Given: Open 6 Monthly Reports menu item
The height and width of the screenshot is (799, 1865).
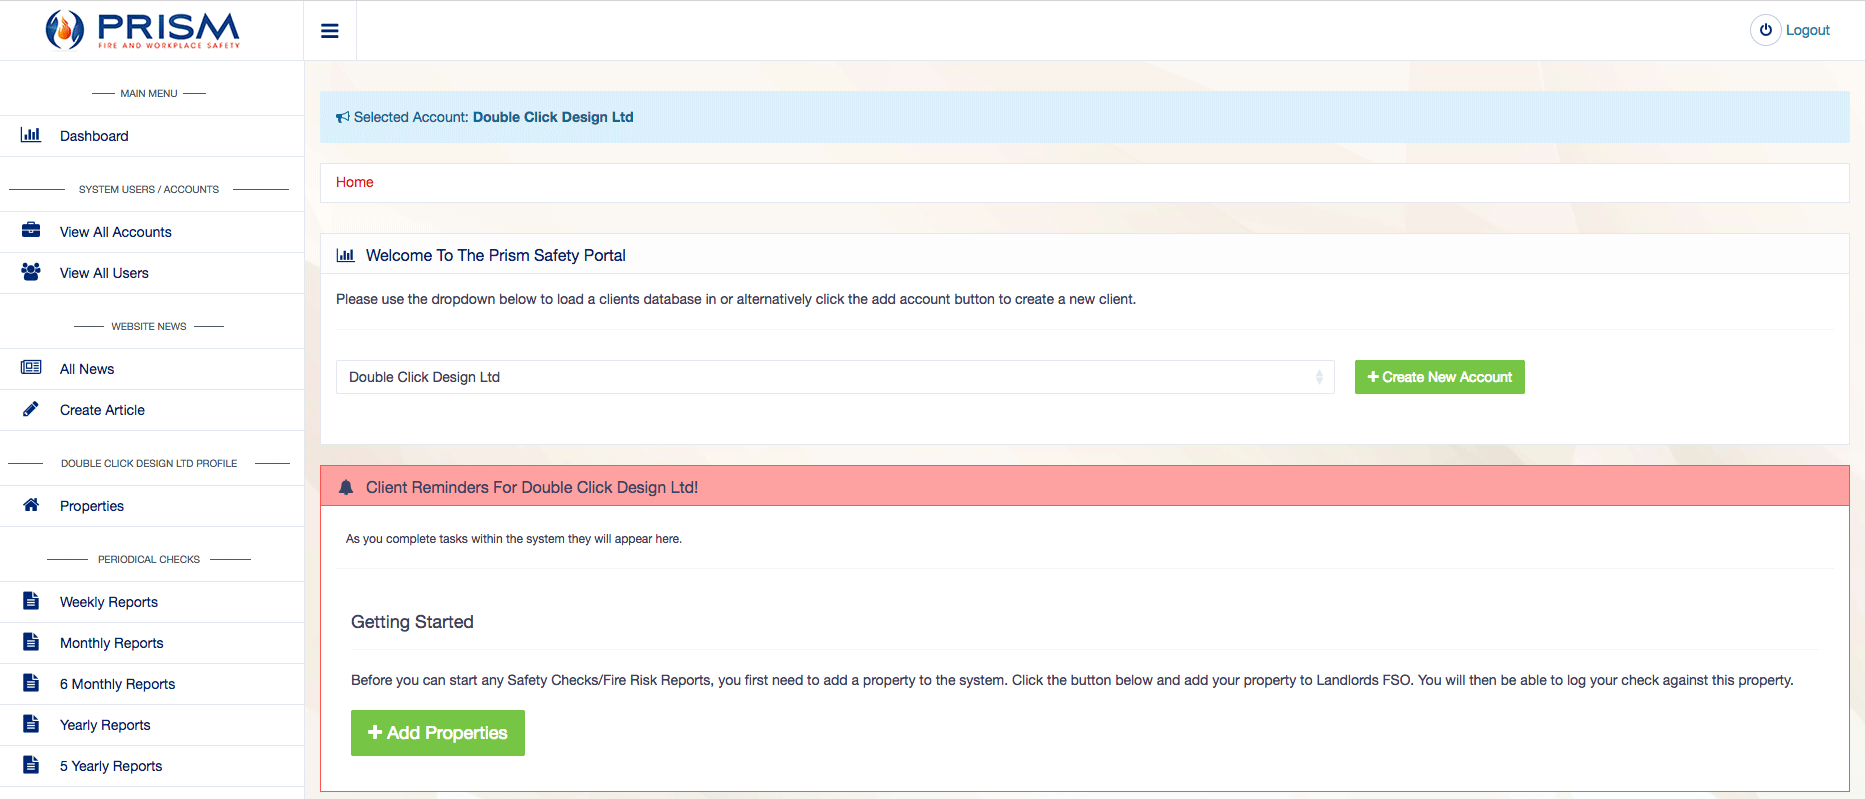Looking at the screenshot, I should click(117, 684).
